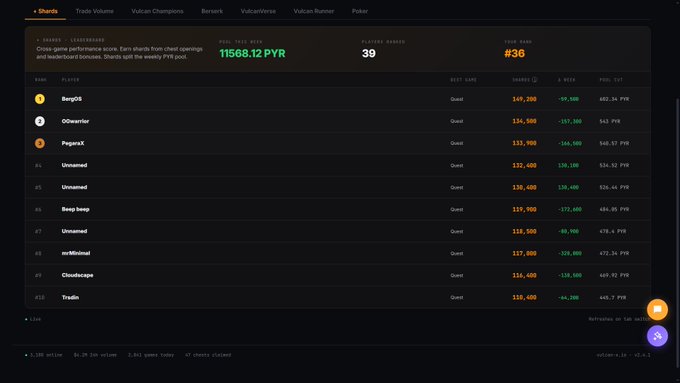Click the 24h volume footer stat
680x383 pixels.
(x=95, y=355)
